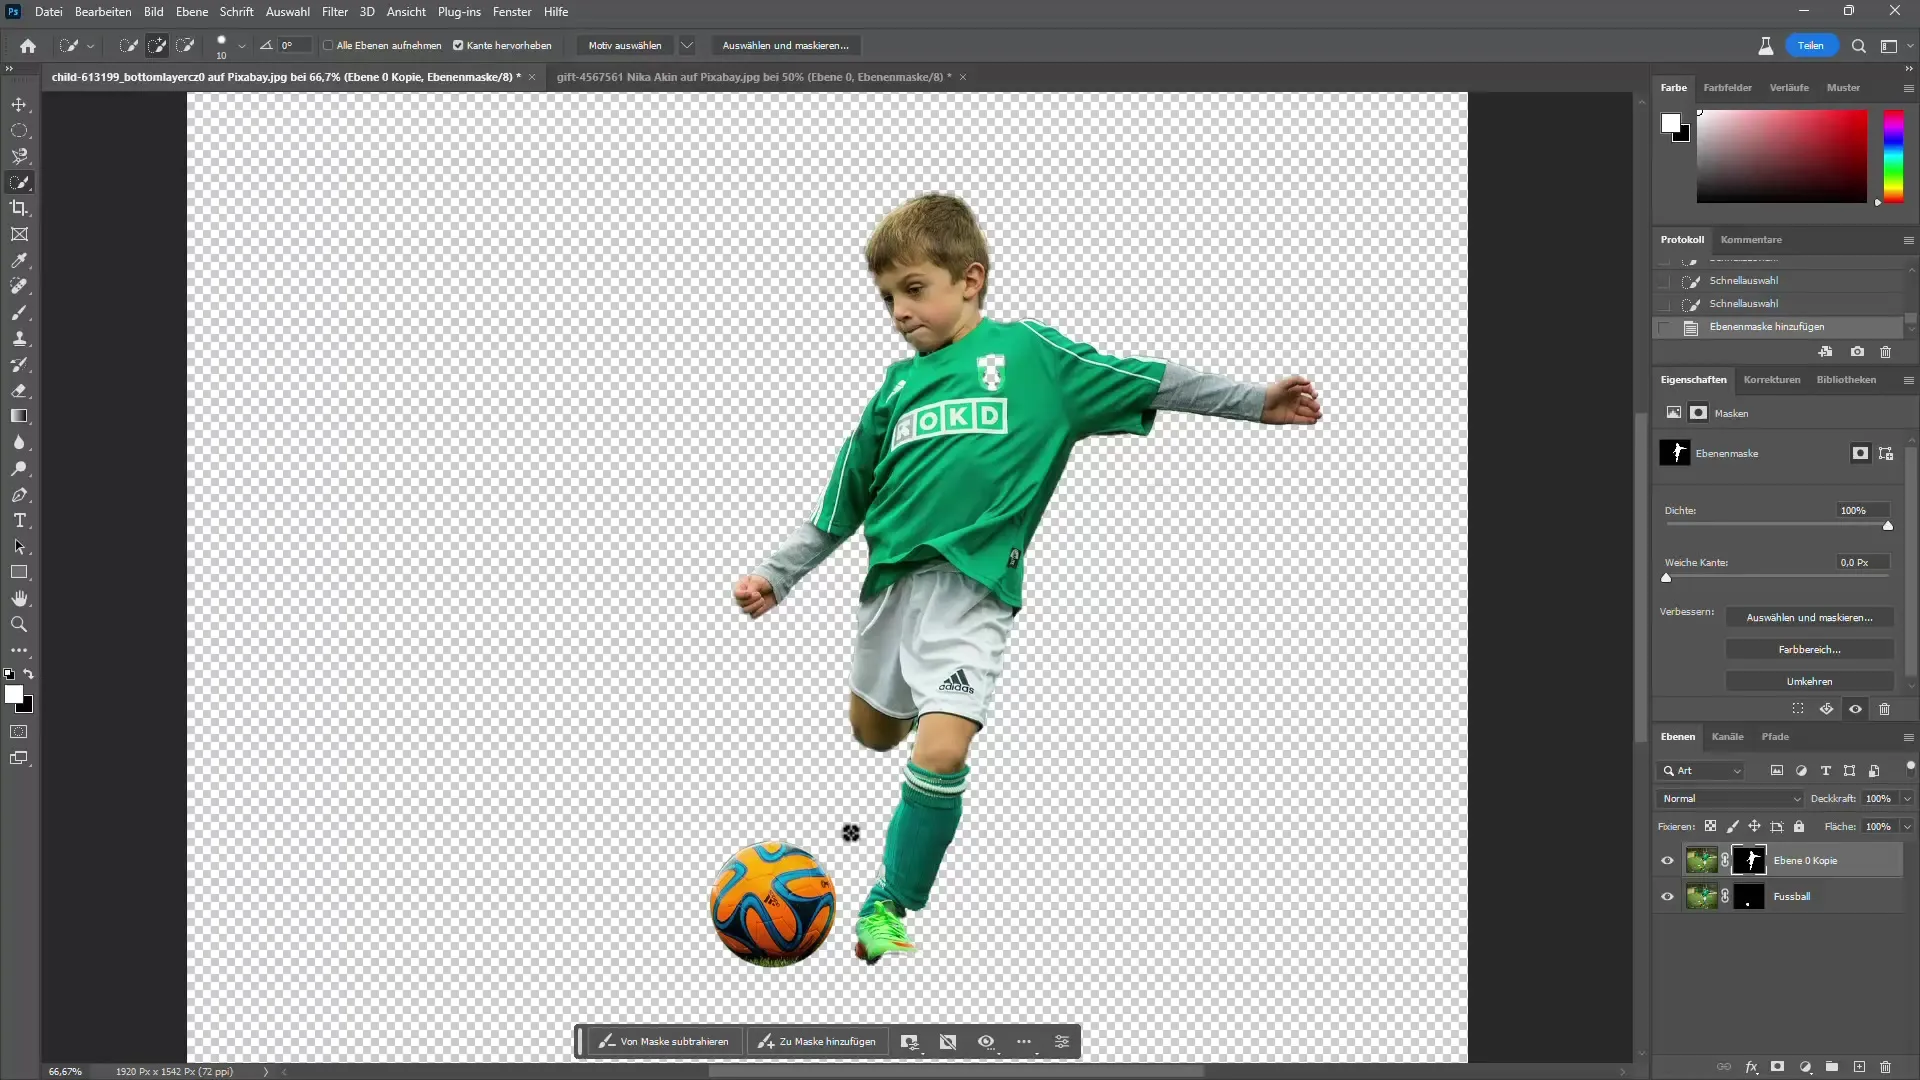The height and width of the screenshot is (1080, 1920).
Task: Create new snapshot camera icon
Action: [x=1857, y=352]
